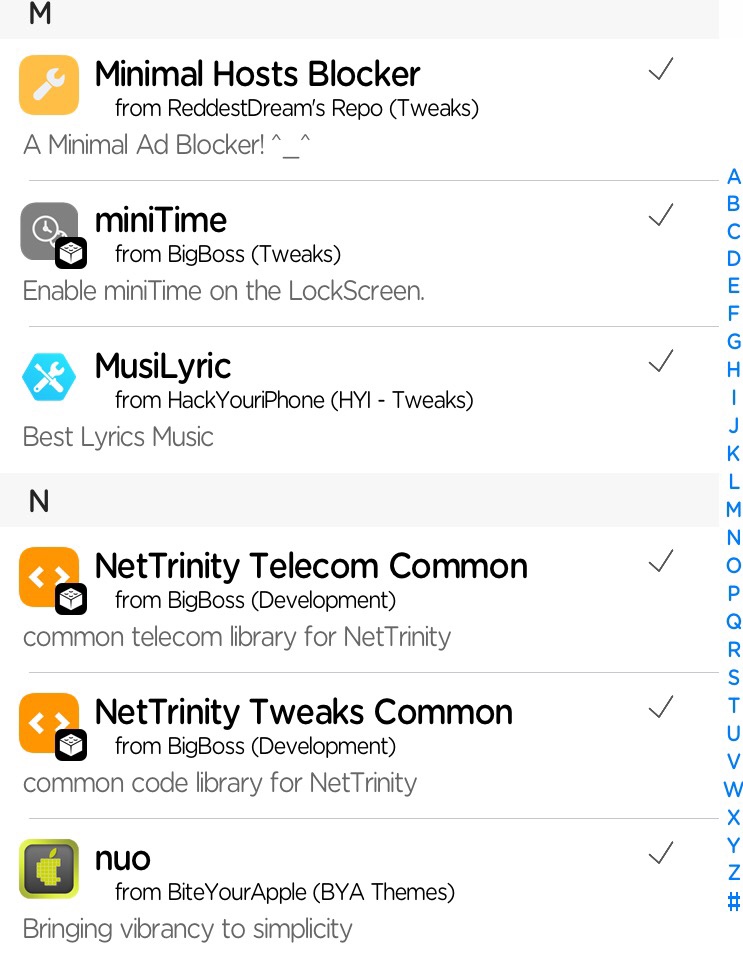743x964 pixels.
Task: Open NetTrinity Tweaks Common package title
Action: tap(303, 712)
